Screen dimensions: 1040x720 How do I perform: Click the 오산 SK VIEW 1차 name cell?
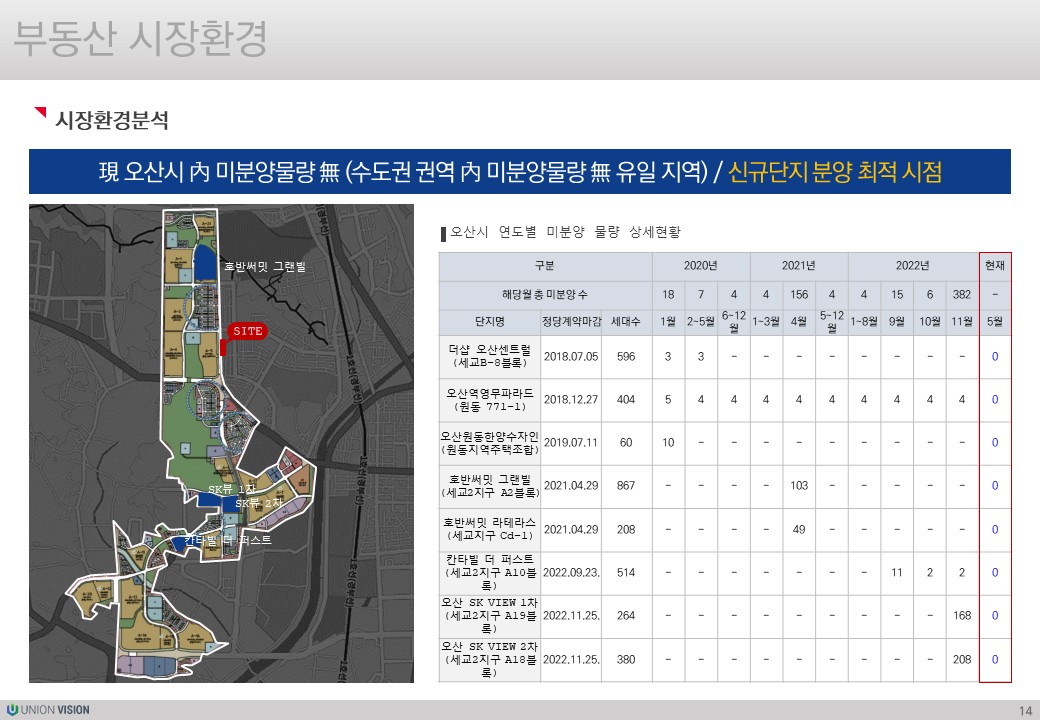click(489, 615)
